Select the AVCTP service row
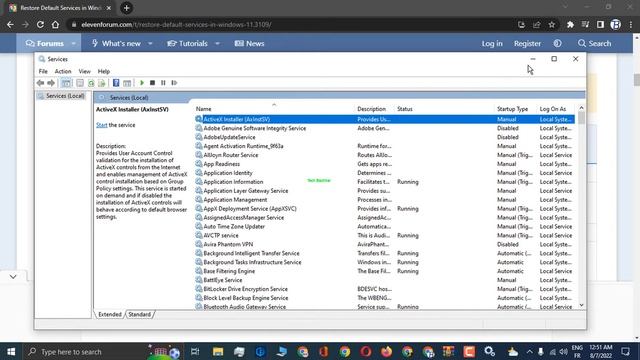640x360 pixels. point(384,236)
